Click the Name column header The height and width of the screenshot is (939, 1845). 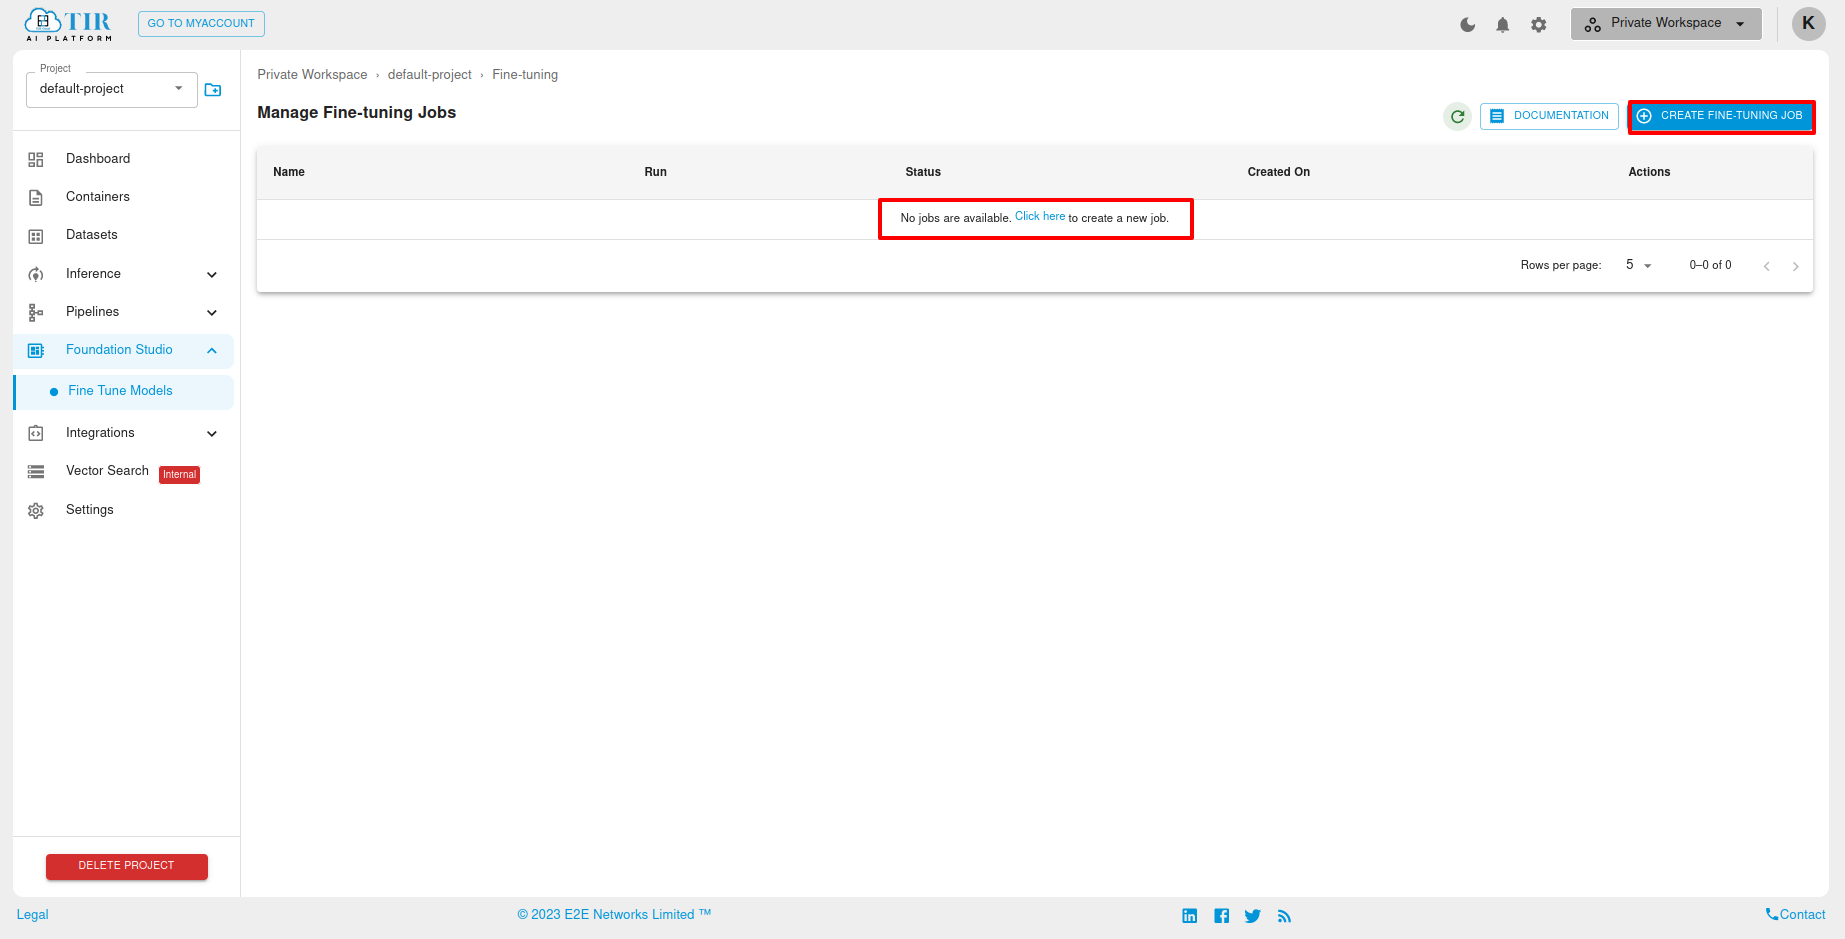point(289,172)
